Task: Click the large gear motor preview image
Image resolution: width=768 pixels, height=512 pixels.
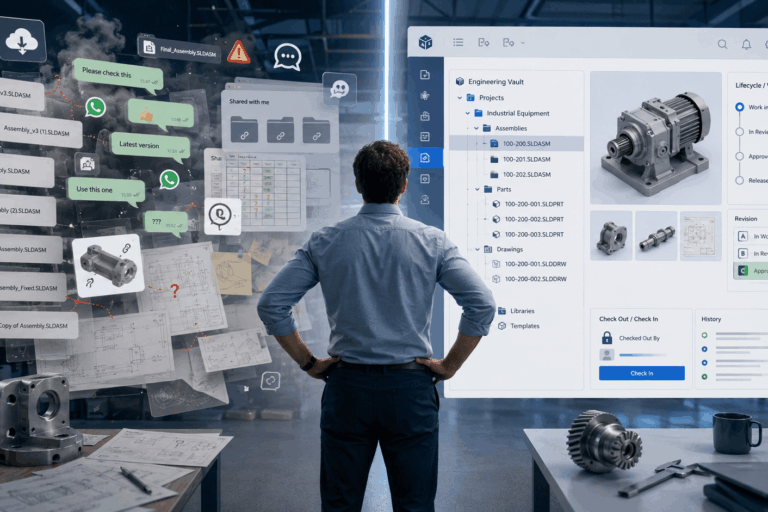Action: tap(655, 138)
